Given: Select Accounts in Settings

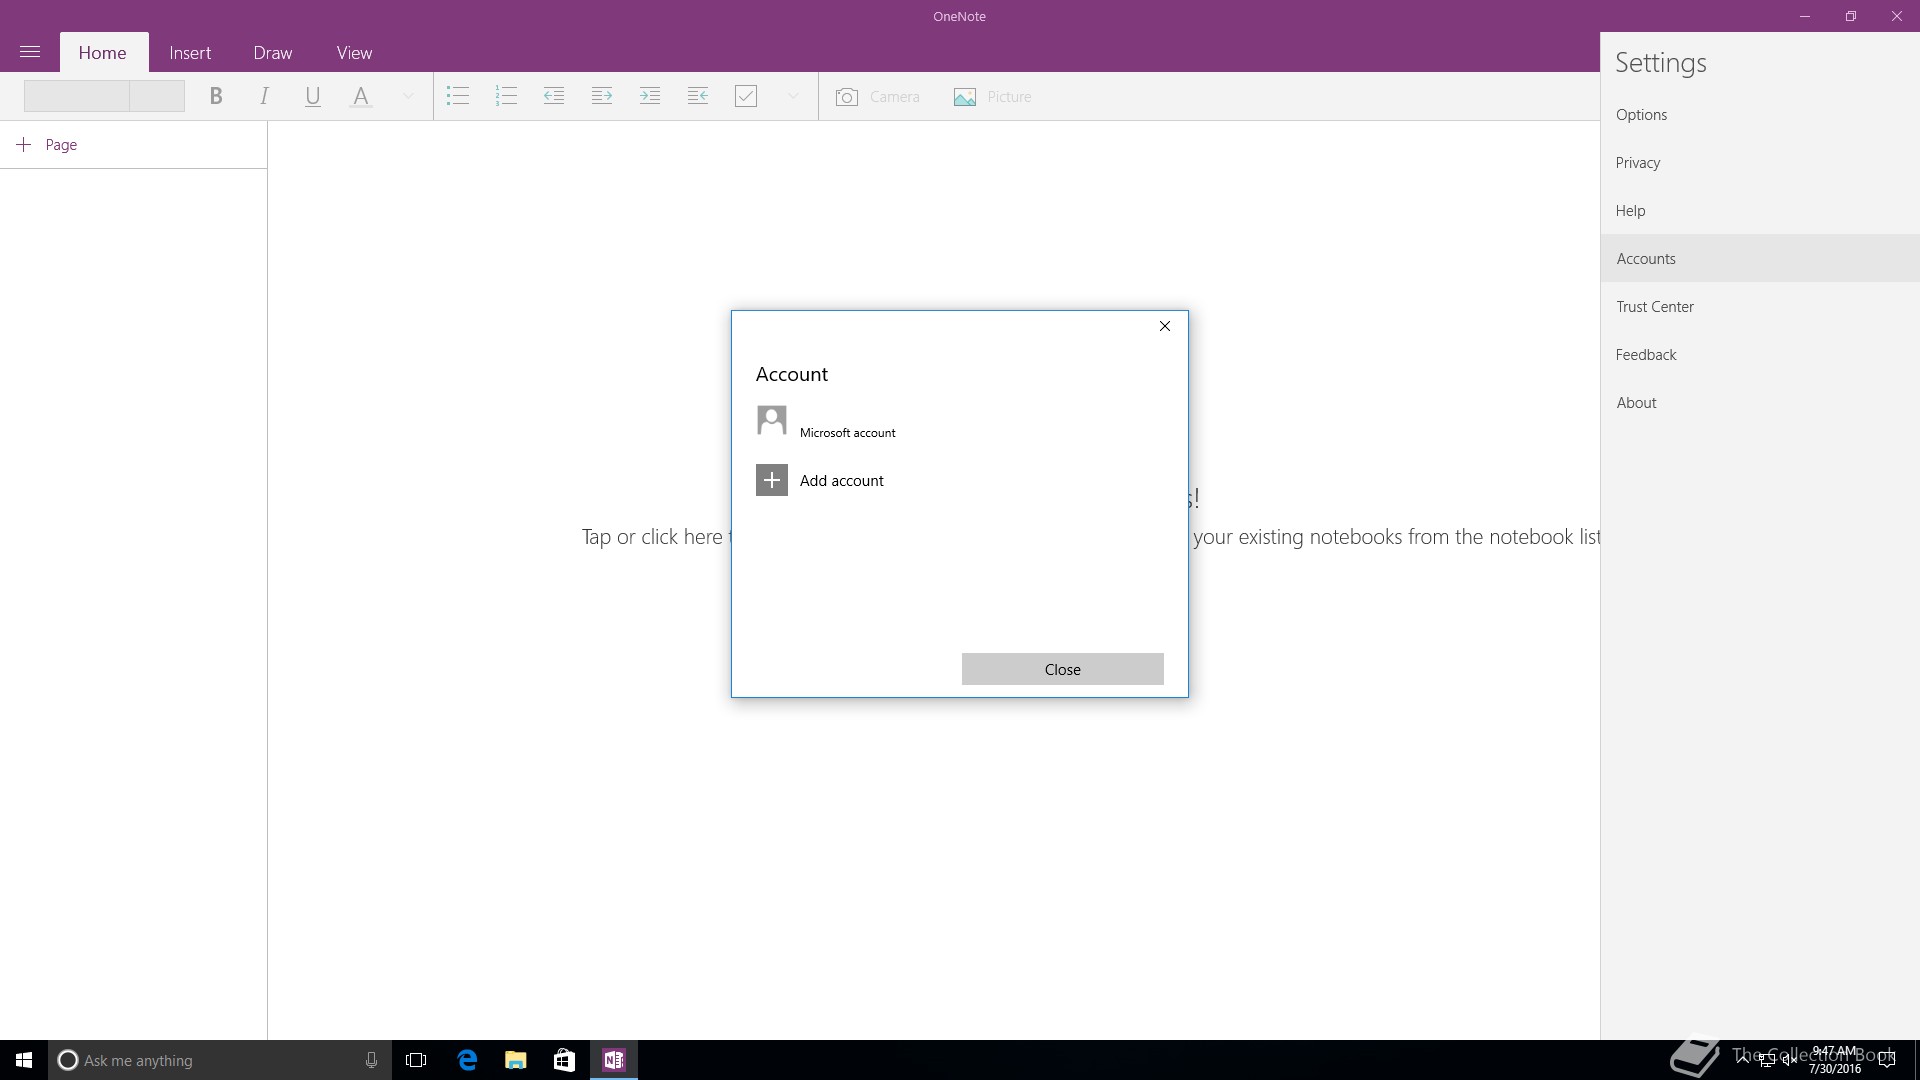Looking at the screenshot, I should point(1760,259).
